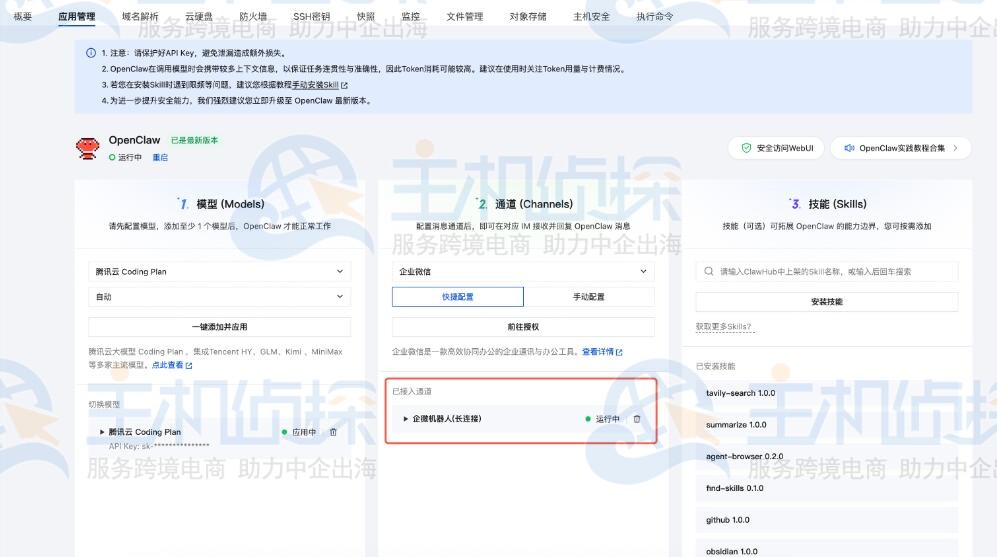Viewport: 997px width, 557px height.
Task: Switch to the 执行命令 tab
Action: pos(655,17)
